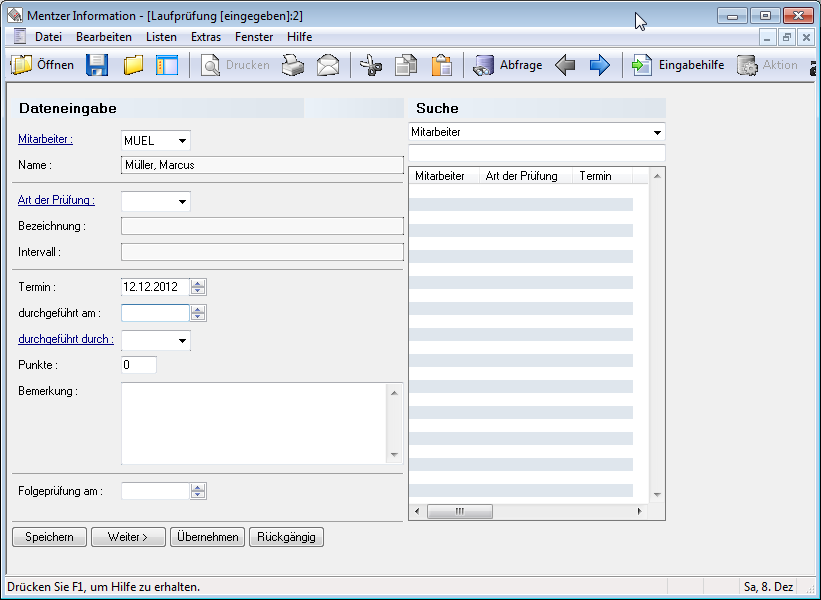Click the search results horizontal scrollbar
821x600 pixels.
pyautogui.click(x=528, y=512)
